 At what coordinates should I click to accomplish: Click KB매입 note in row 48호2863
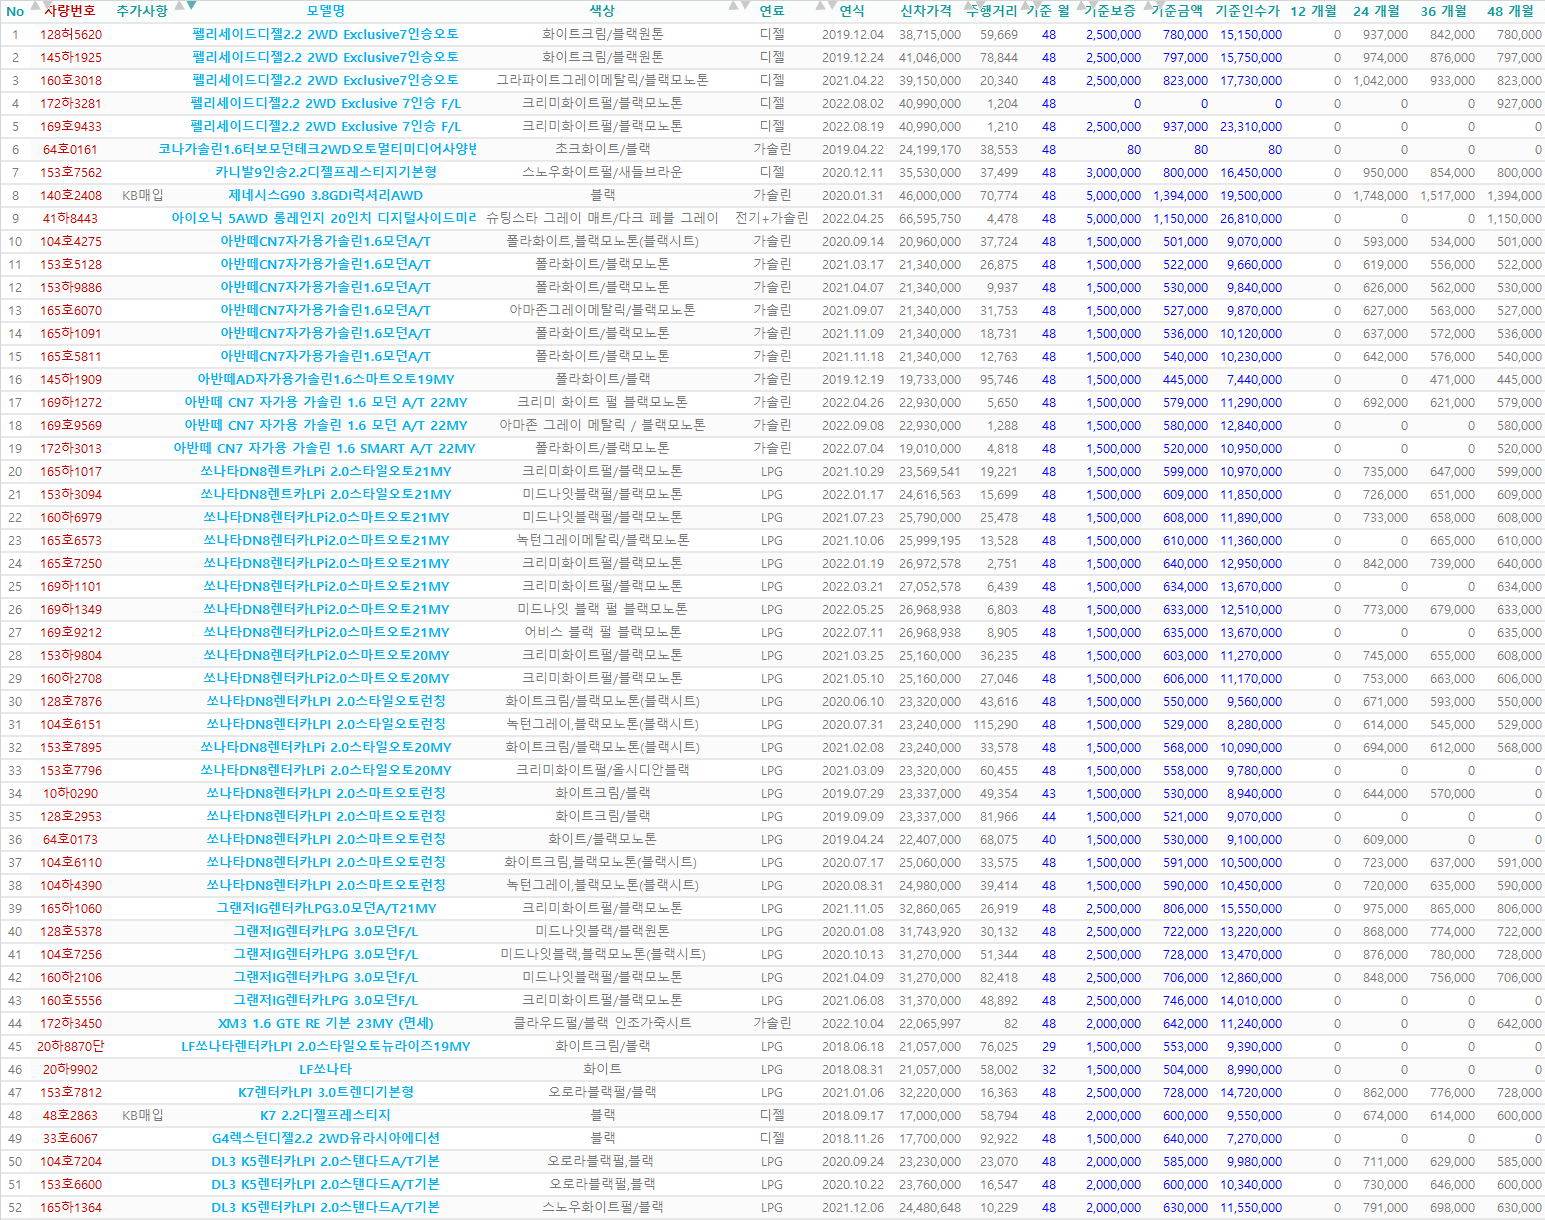point(142,1115)
